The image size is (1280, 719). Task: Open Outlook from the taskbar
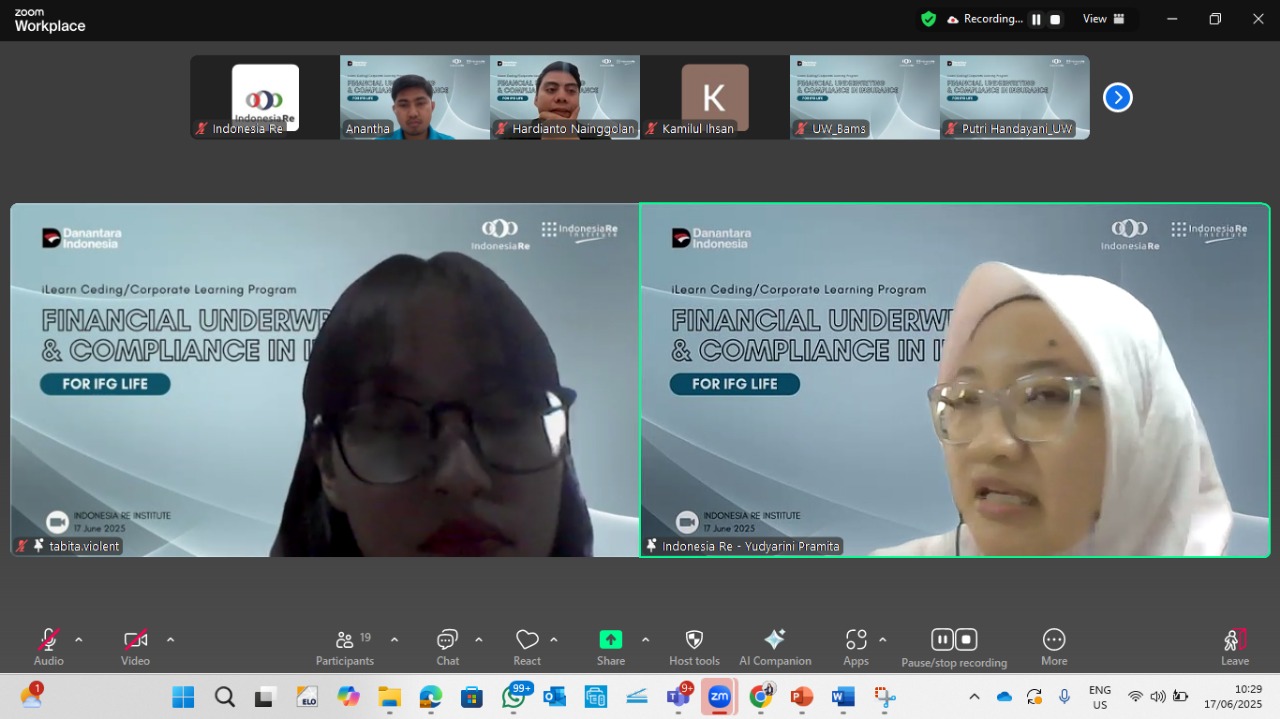click(555, 697)
